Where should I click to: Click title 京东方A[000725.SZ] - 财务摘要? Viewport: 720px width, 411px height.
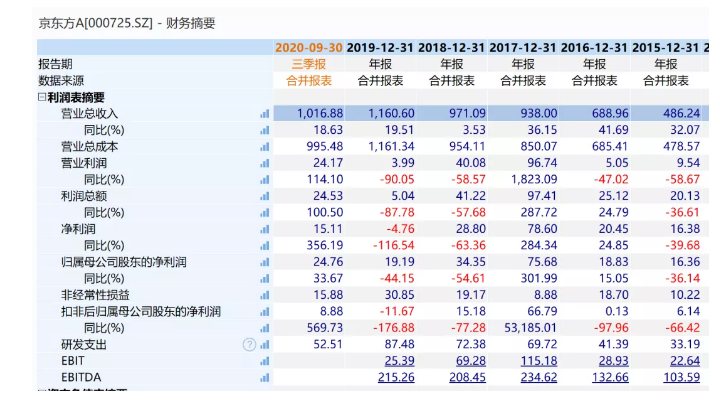tap(127, 23)
